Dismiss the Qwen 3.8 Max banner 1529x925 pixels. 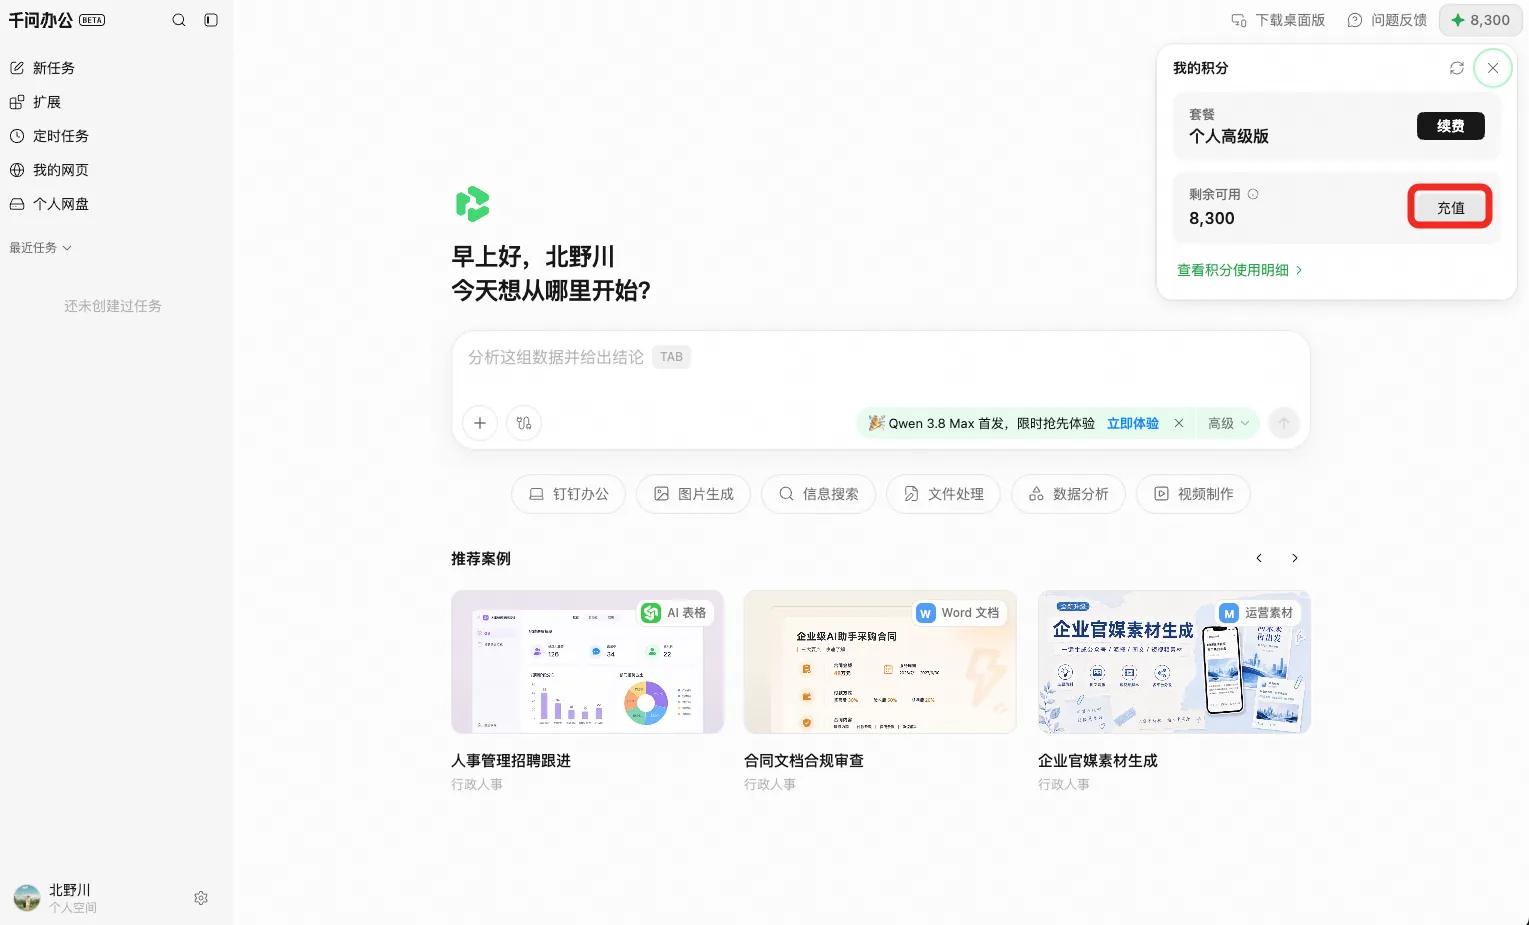tap(1179, 423)
